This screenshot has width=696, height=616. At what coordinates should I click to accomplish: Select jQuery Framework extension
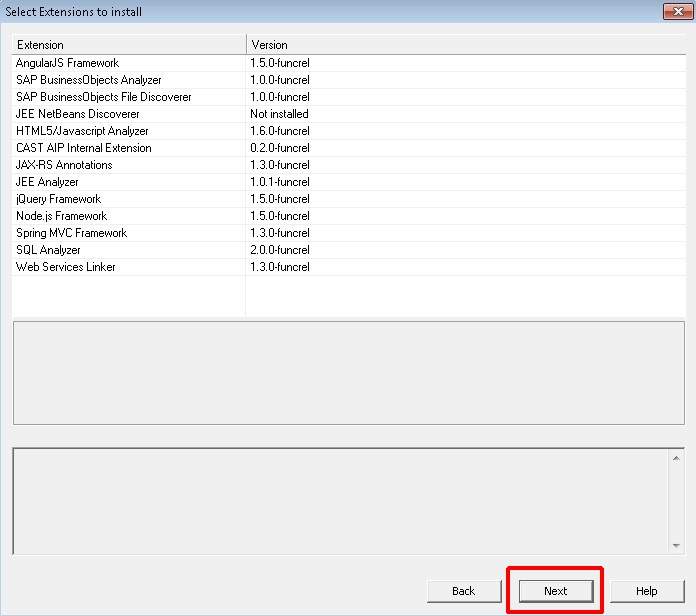tap(349, 199)
